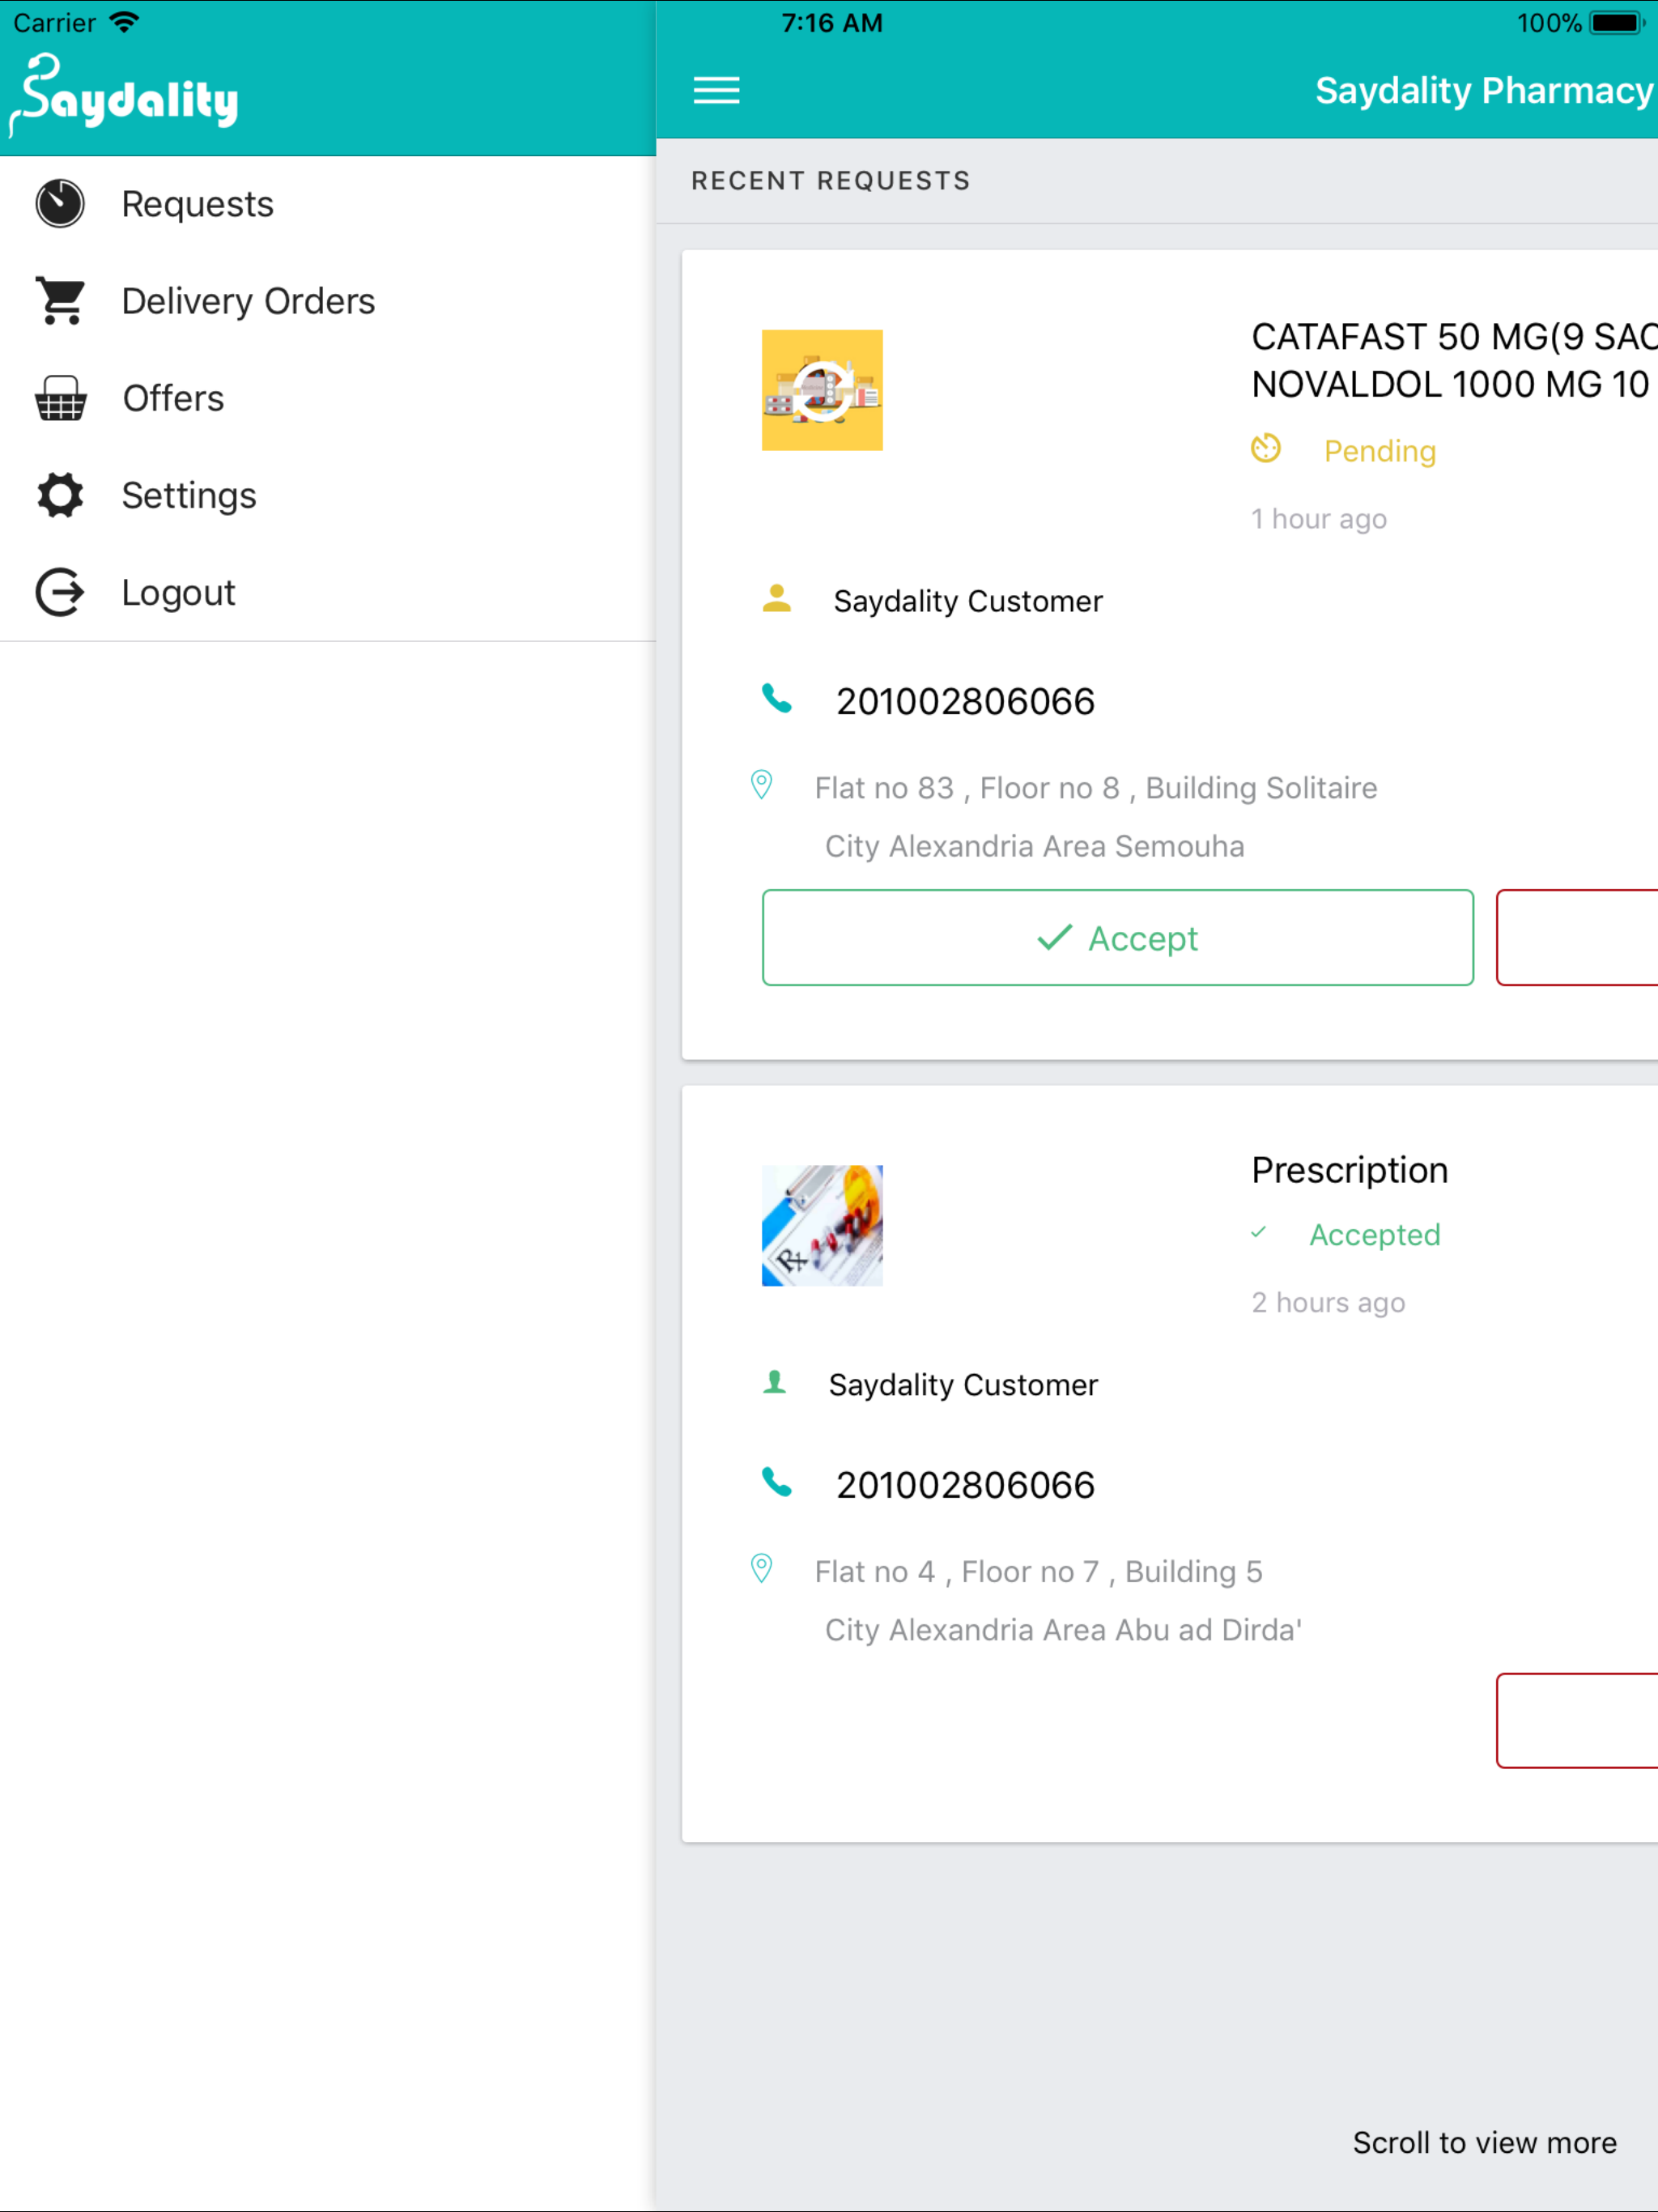Tap the Flat no 83 address line
Image resolution: width=1658 pixels, height=2212 pixels.
click(x=1096, y=788)
